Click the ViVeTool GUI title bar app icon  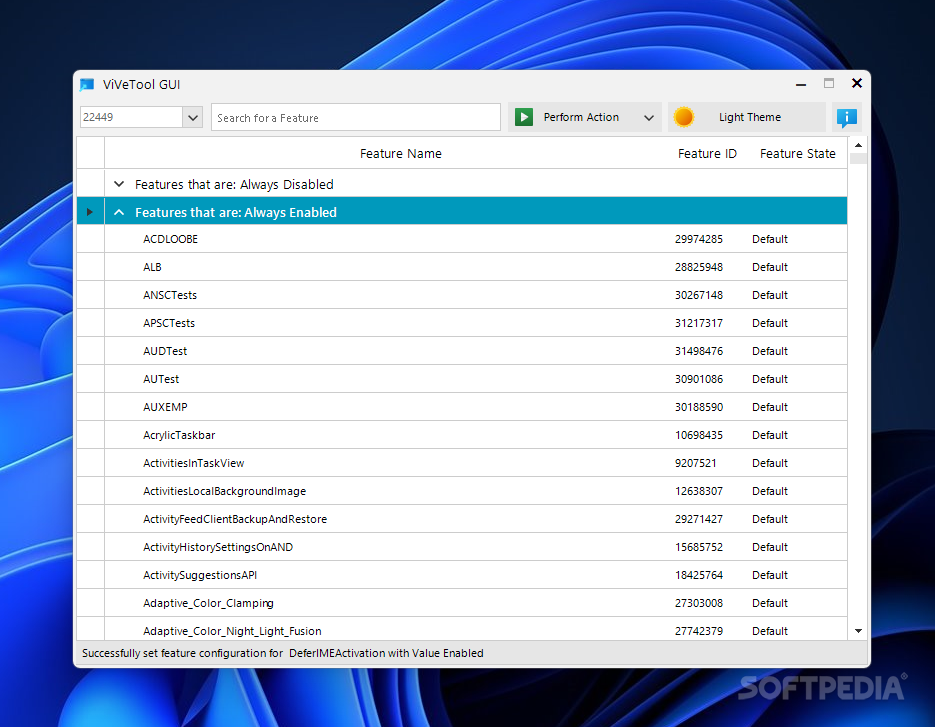tap(87, 85)
